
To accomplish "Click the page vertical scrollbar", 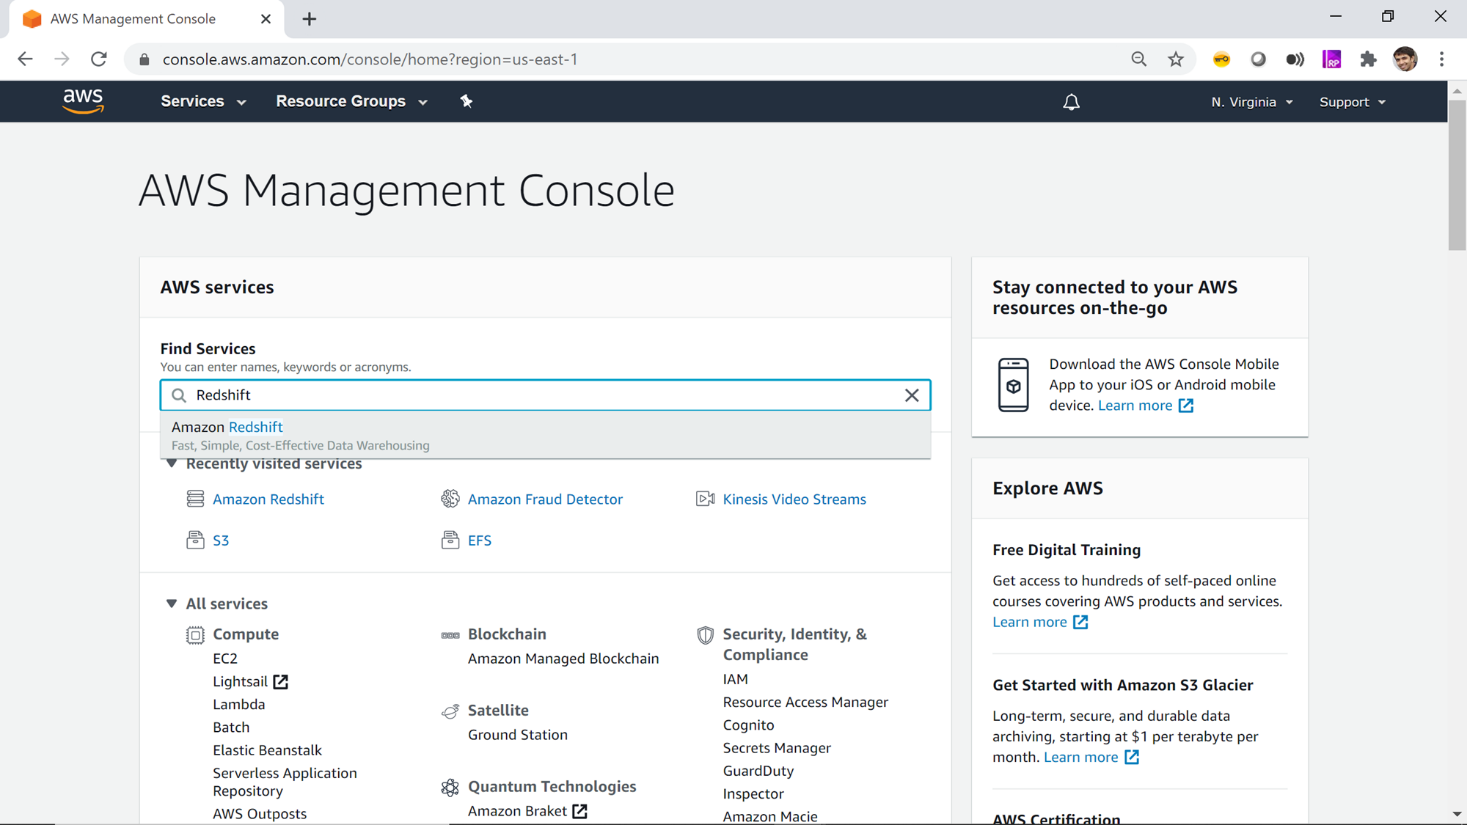I will coord(1457,177).
